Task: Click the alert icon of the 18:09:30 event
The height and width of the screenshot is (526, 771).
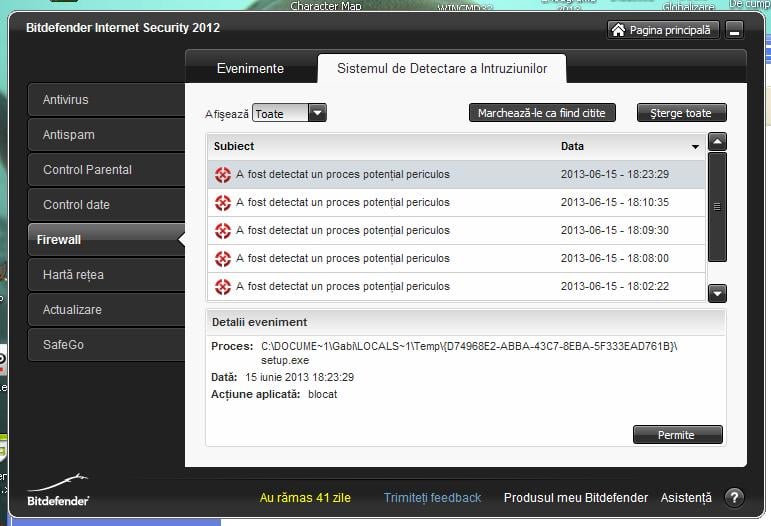Action: tap(223, 231)
